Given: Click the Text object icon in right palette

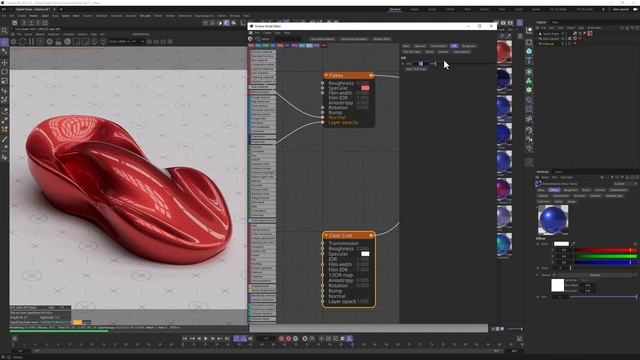Looking at the screenshot, I should coord(529,60).
